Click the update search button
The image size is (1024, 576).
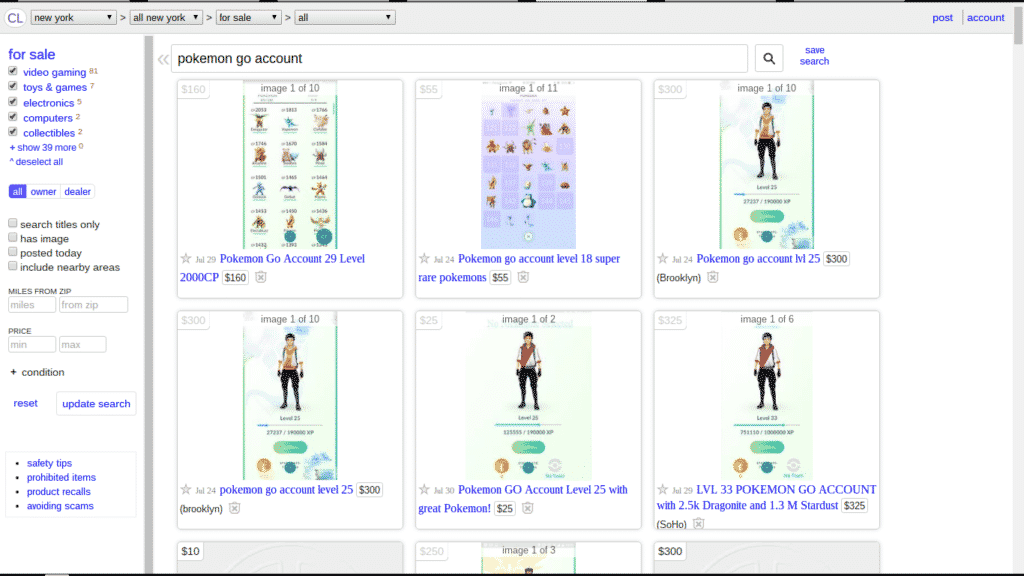pyautogui.click(x=96, y=404)
